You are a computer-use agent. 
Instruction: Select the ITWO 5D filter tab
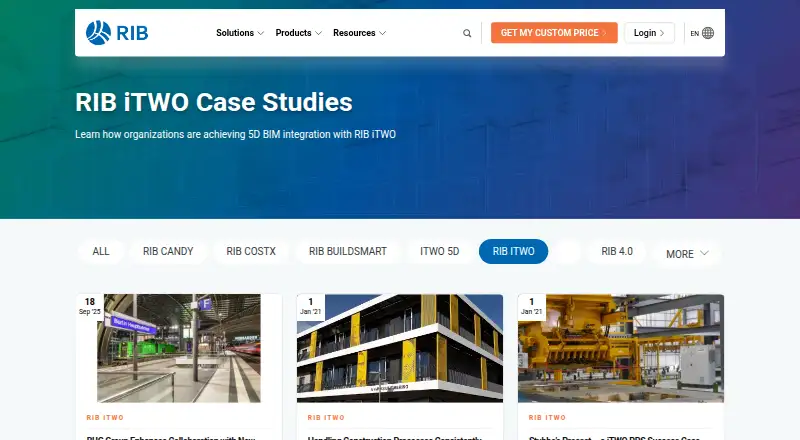[x=439, y=251]
